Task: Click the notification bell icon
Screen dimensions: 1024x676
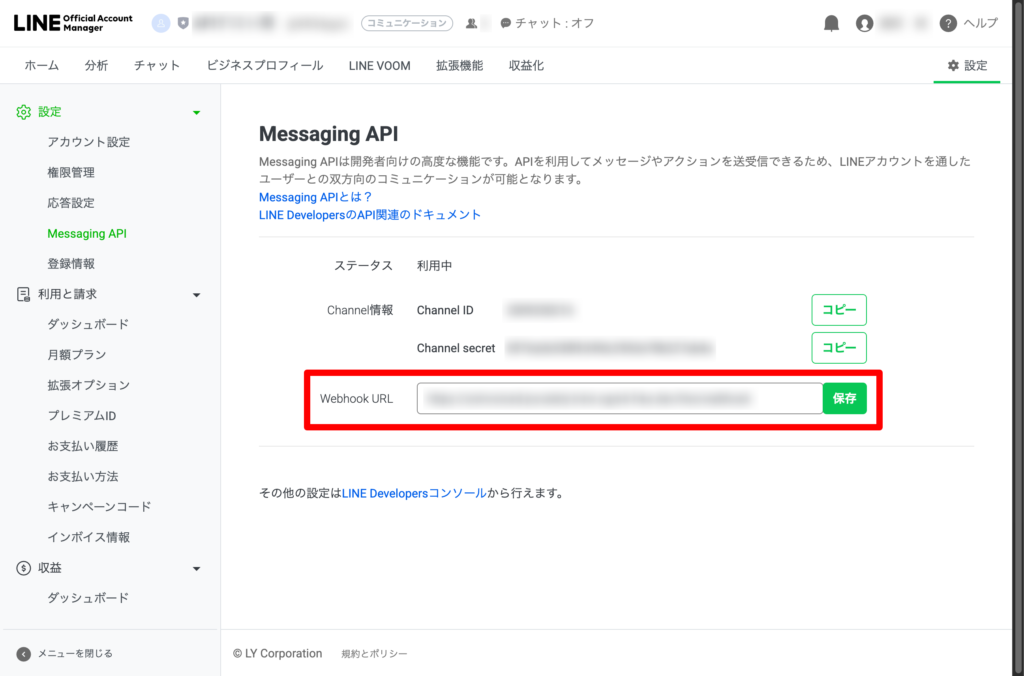Action: click(831, 23)
